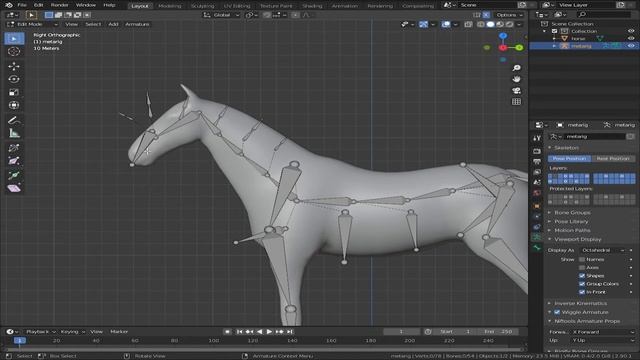The width and height of the screenshot is (640, 360).
Task: Open the Options dropdown in viewport header
Action: (x=509, y=15)
